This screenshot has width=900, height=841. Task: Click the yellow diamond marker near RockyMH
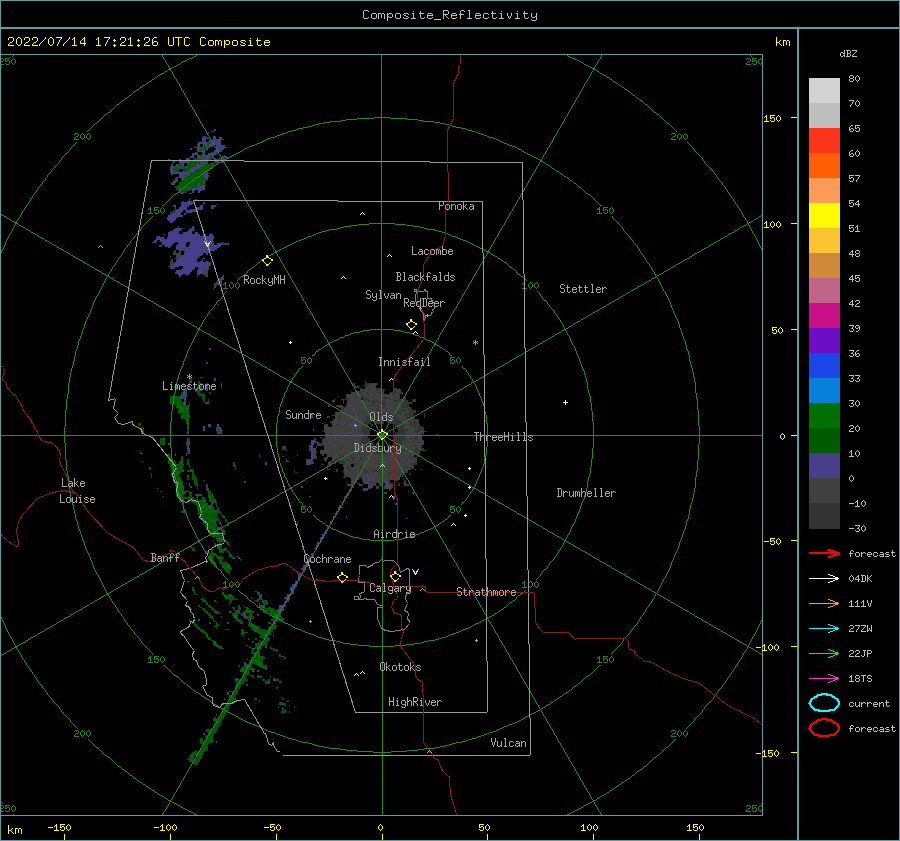click(267, 261)
